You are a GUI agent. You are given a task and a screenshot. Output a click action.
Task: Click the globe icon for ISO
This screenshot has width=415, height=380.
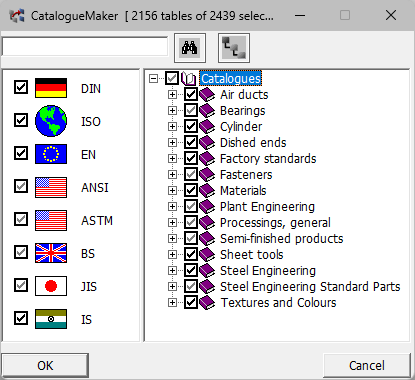[51, 121]
